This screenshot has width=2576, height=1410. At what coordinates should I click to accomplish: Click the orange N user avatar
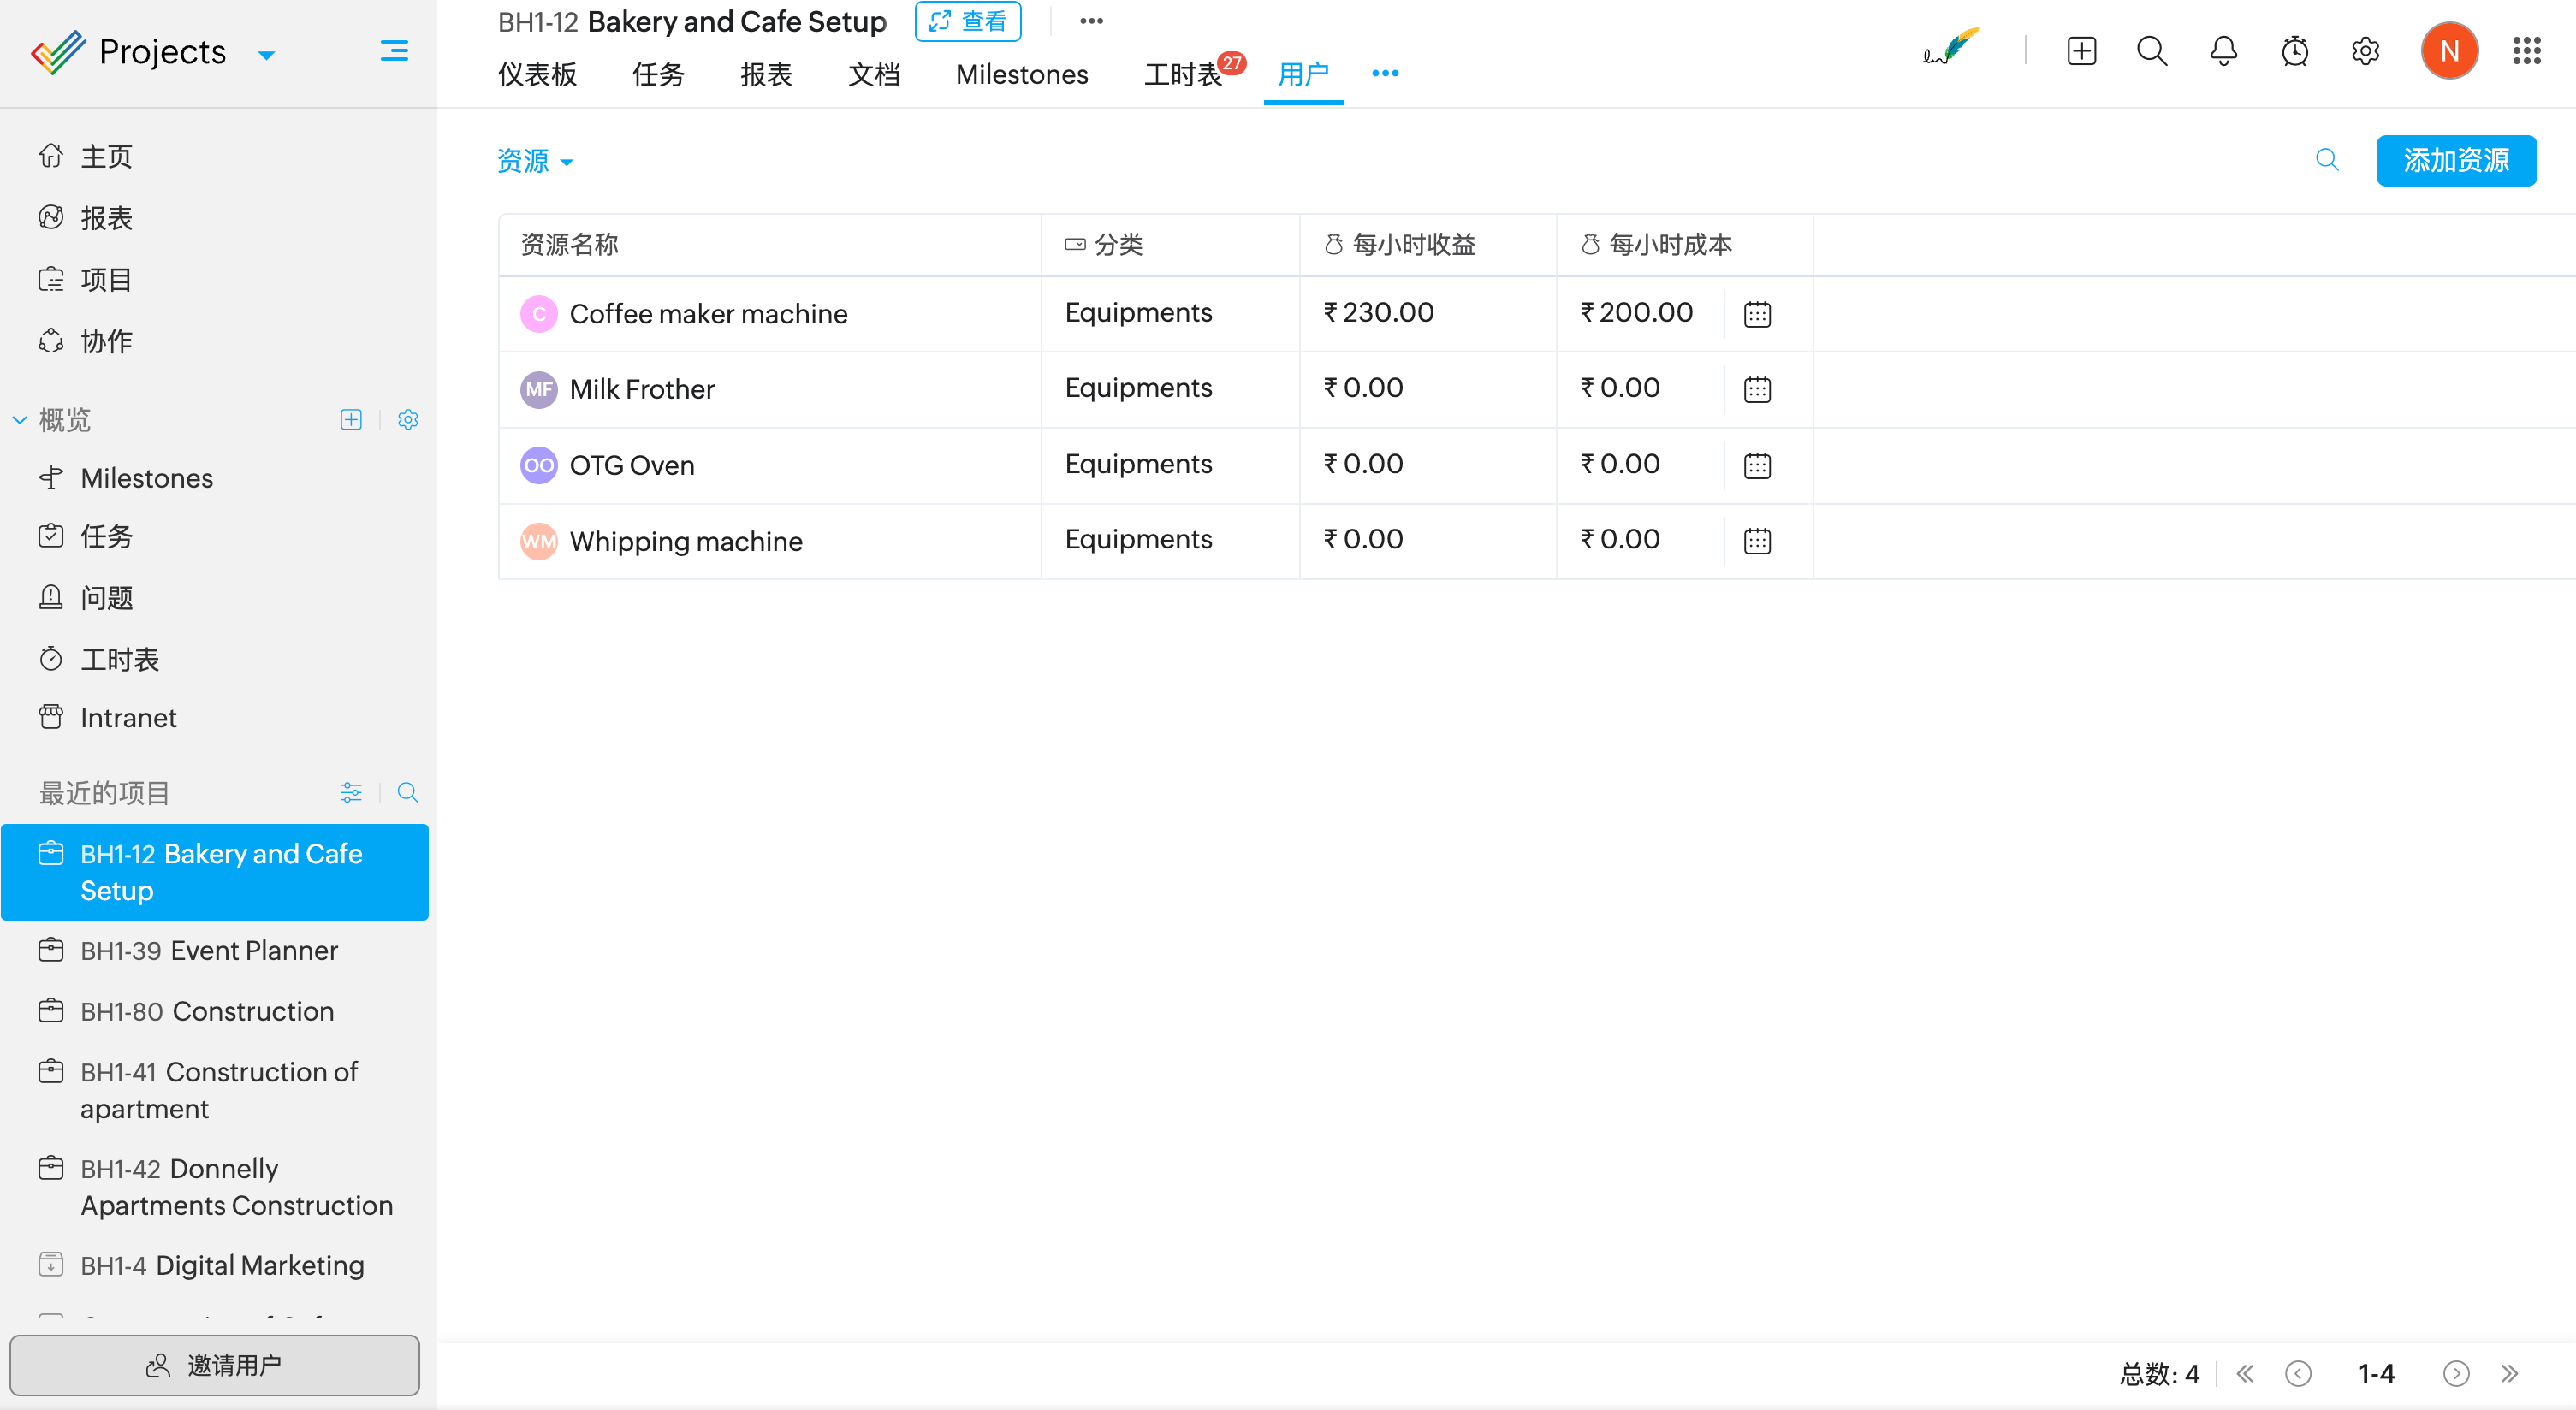(2449, 51)
